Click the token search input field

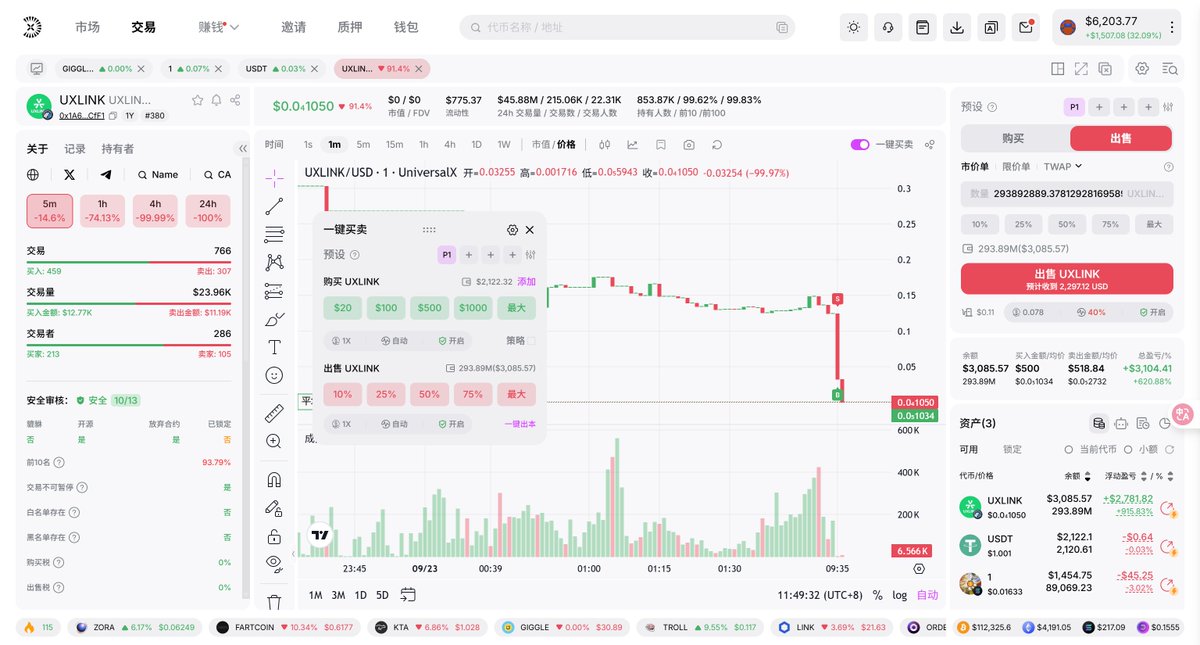click(627, 27)
